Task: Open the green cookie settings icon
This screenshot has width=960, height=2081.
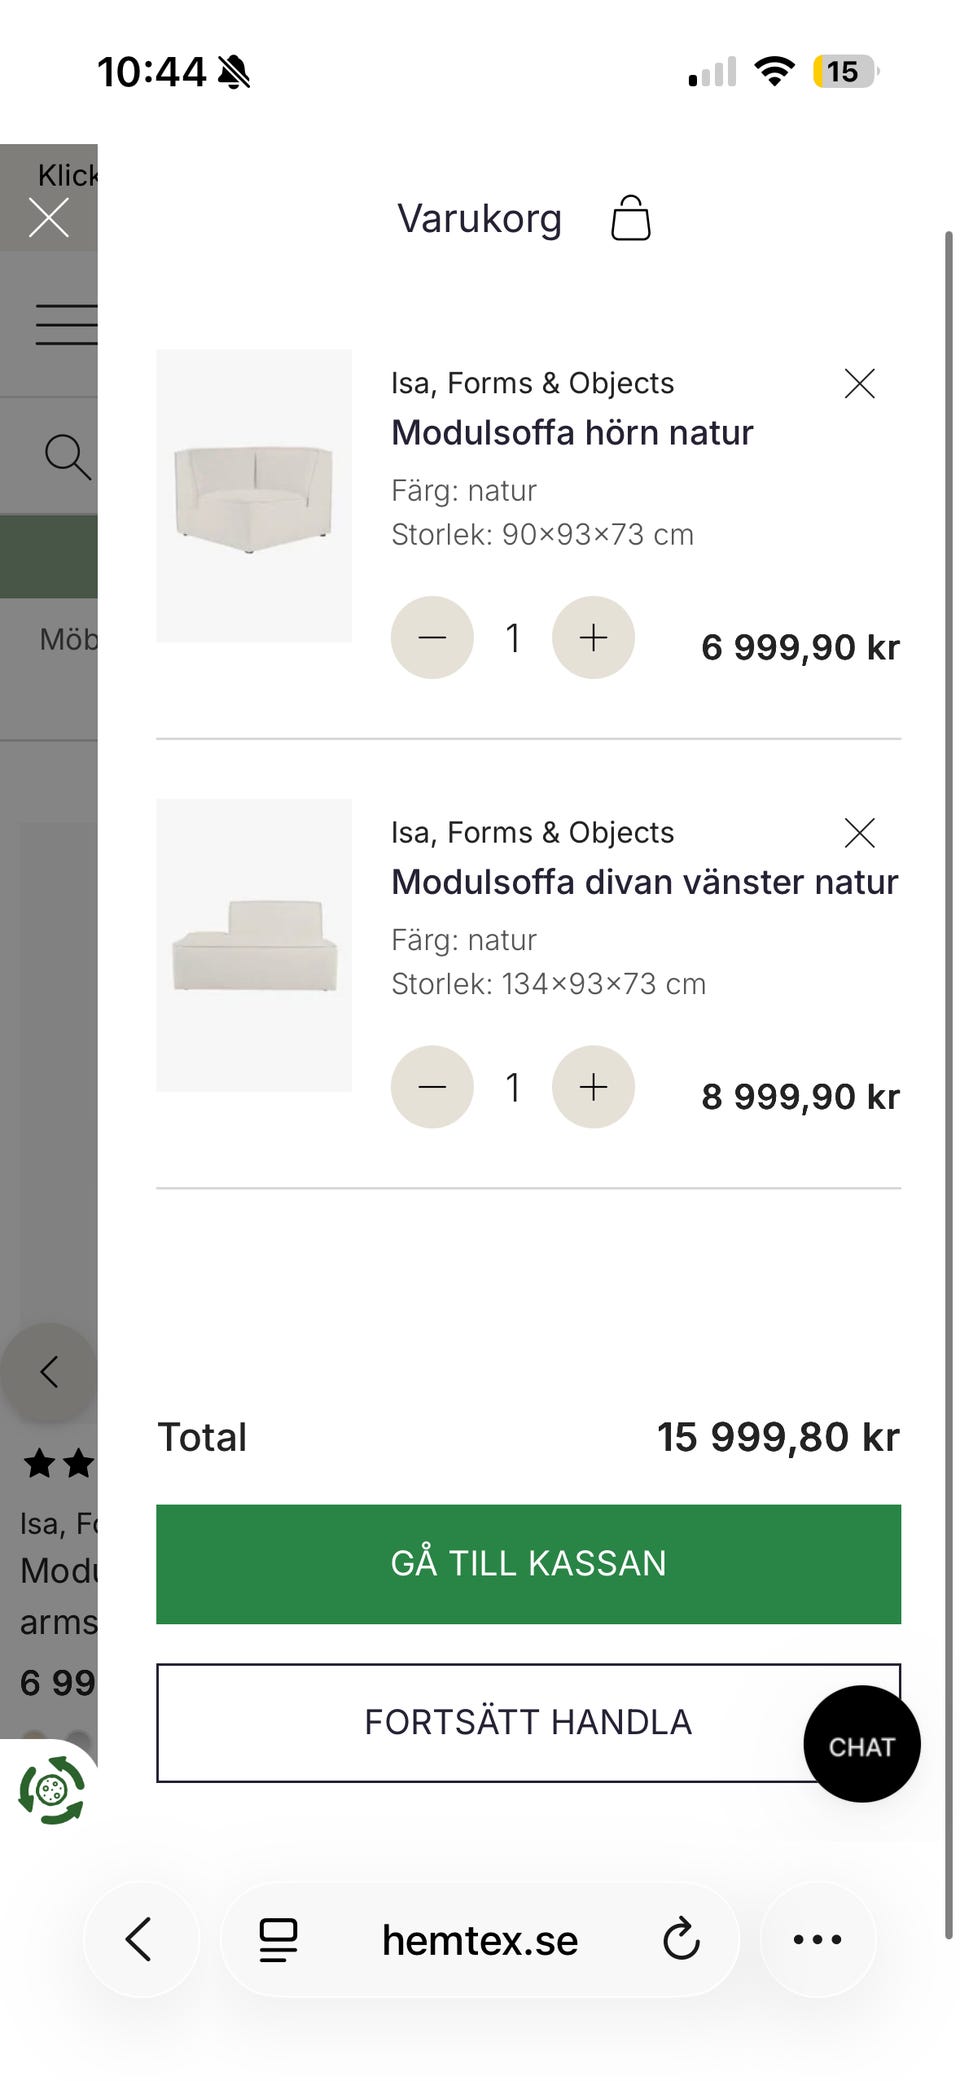Action: 52,1789
